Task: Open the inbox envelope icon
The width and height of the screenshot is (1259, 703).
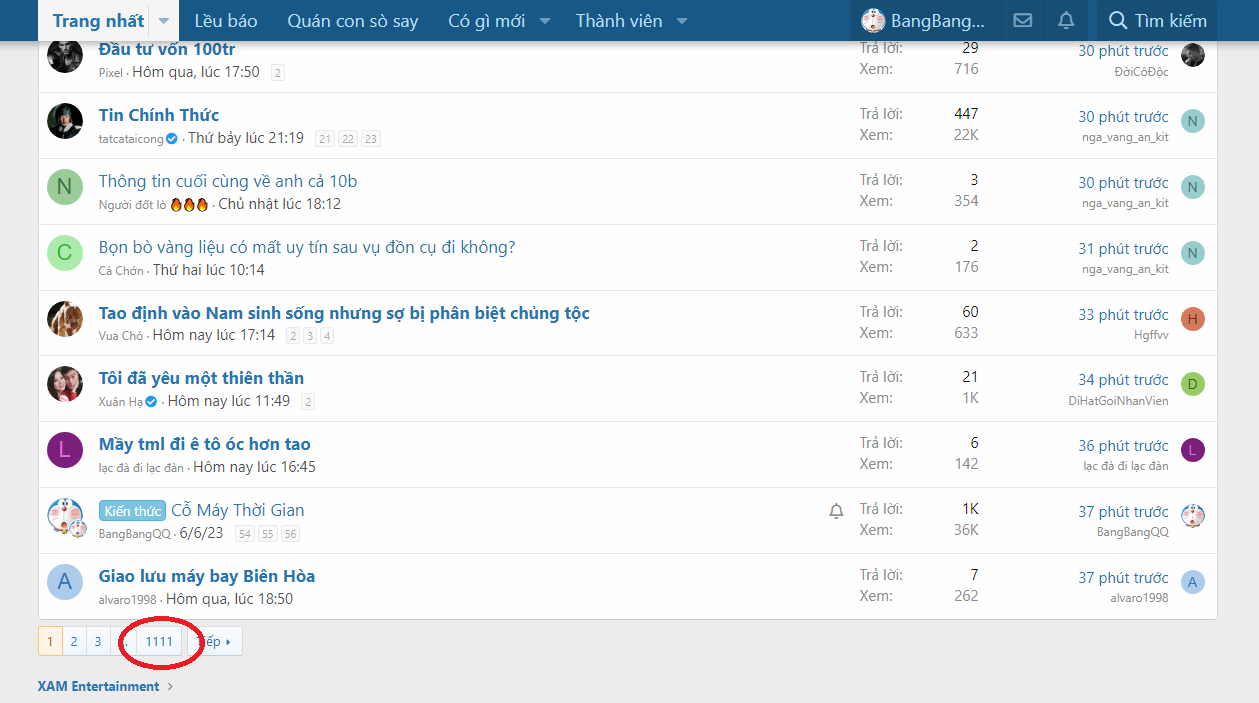Action: click(1022, 20)
